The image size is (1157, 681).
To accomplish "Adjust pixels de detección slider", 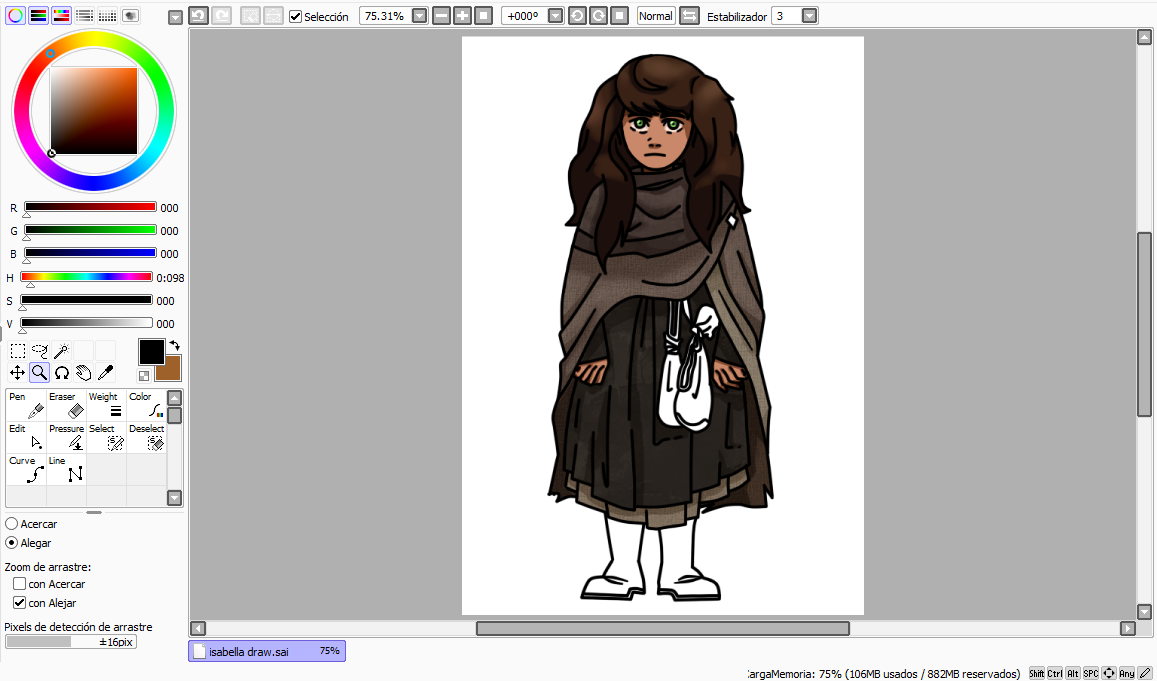I will 71,642.
